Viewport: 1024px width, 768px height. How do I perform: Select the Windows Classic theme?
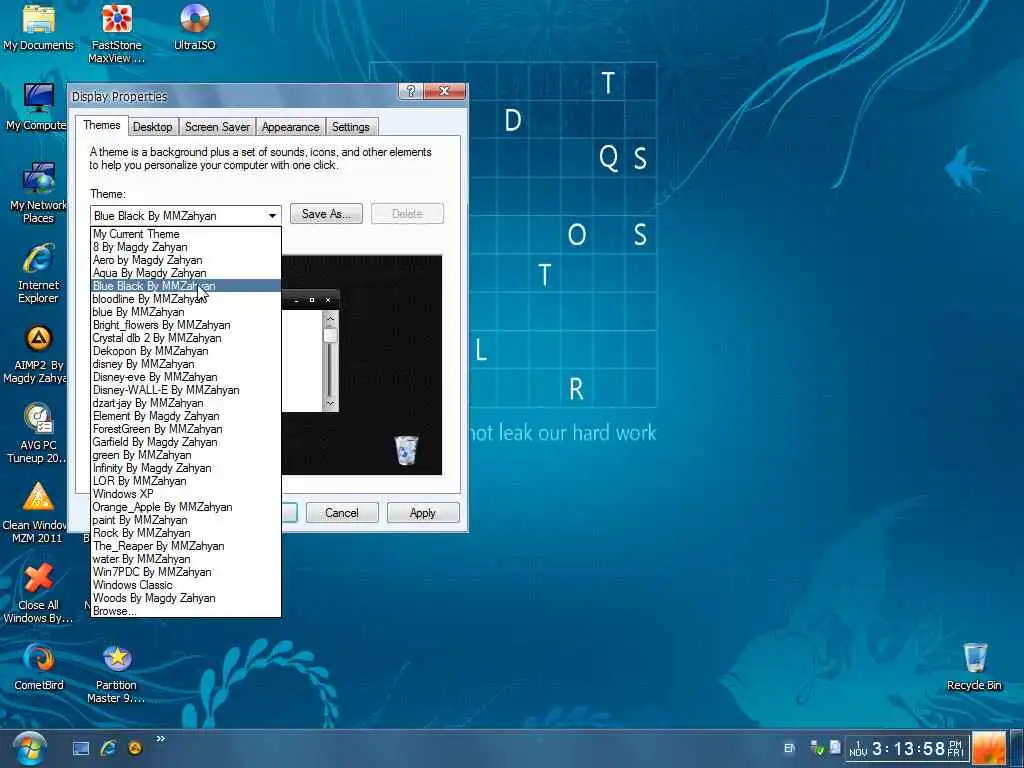point(185,585)
